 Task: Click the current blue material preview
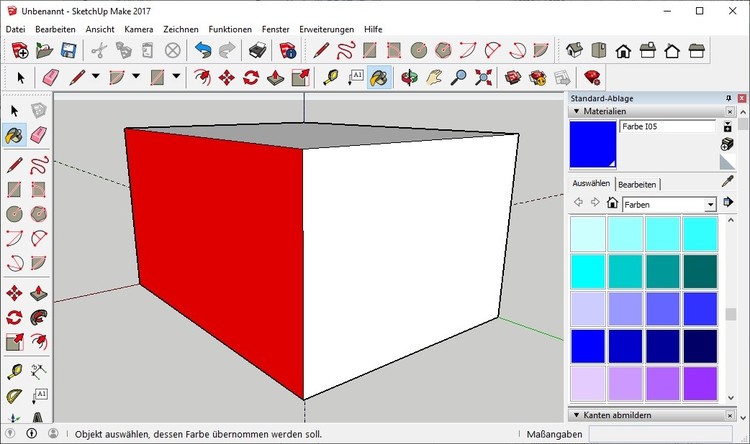[593, 144]
